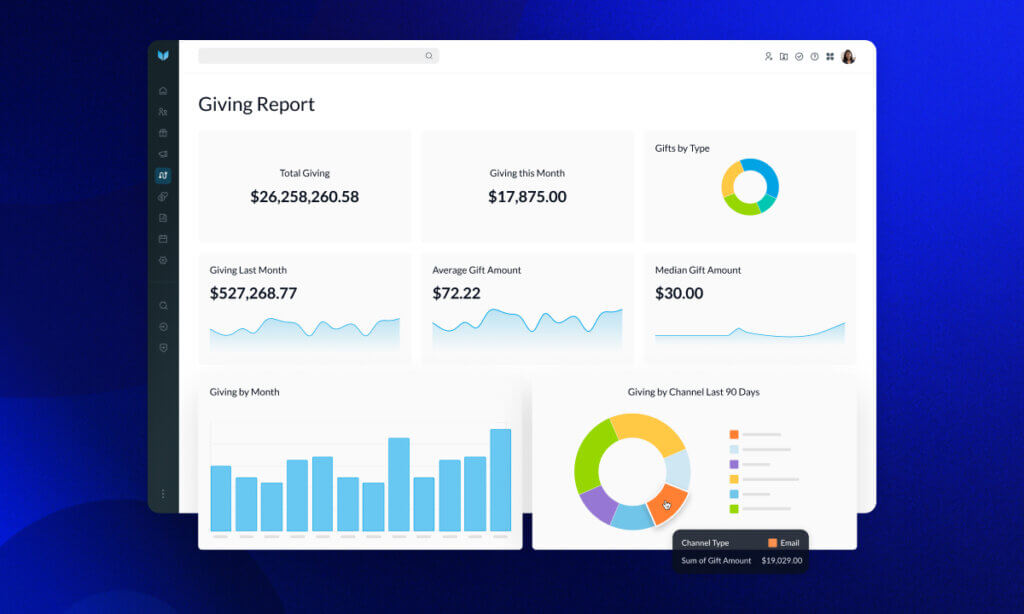Click the open-book icon in the header
The width and height of the screenshot is (1024, 614).
coord(783,55)
